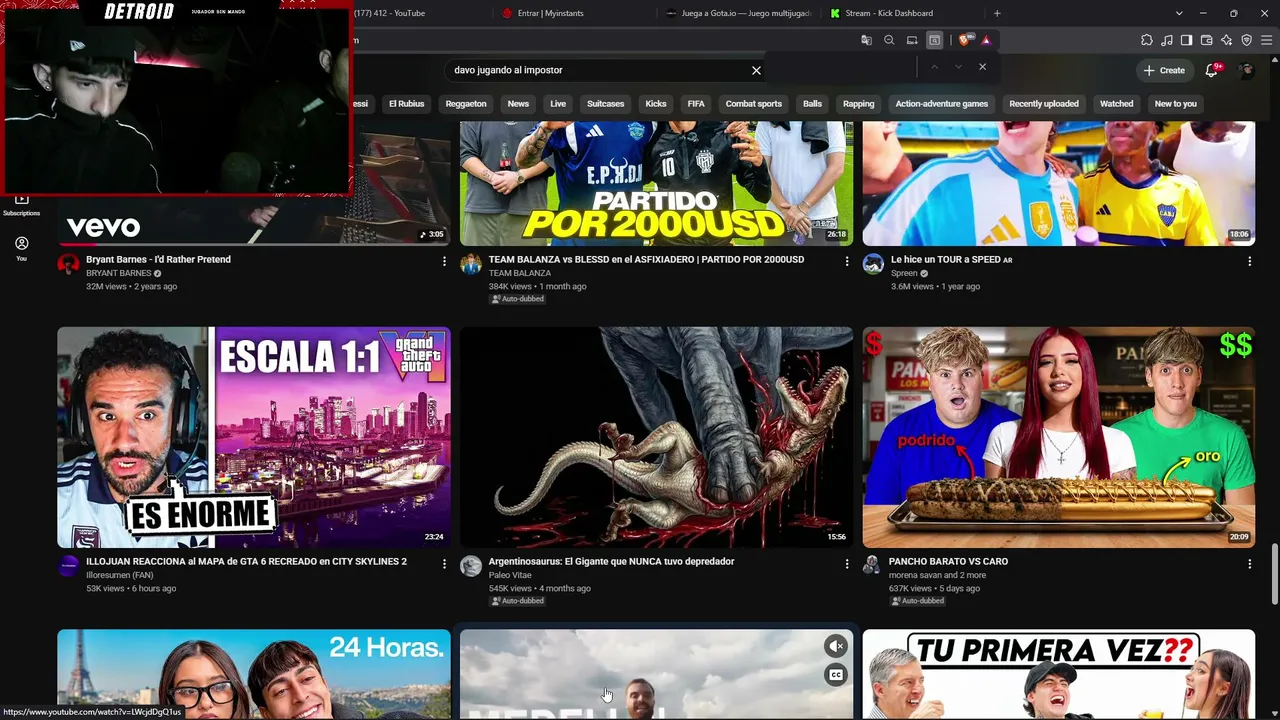Select the Combat sports filter chip
Viewport: 1280px width, 720px height.
[x=754, y=104]
